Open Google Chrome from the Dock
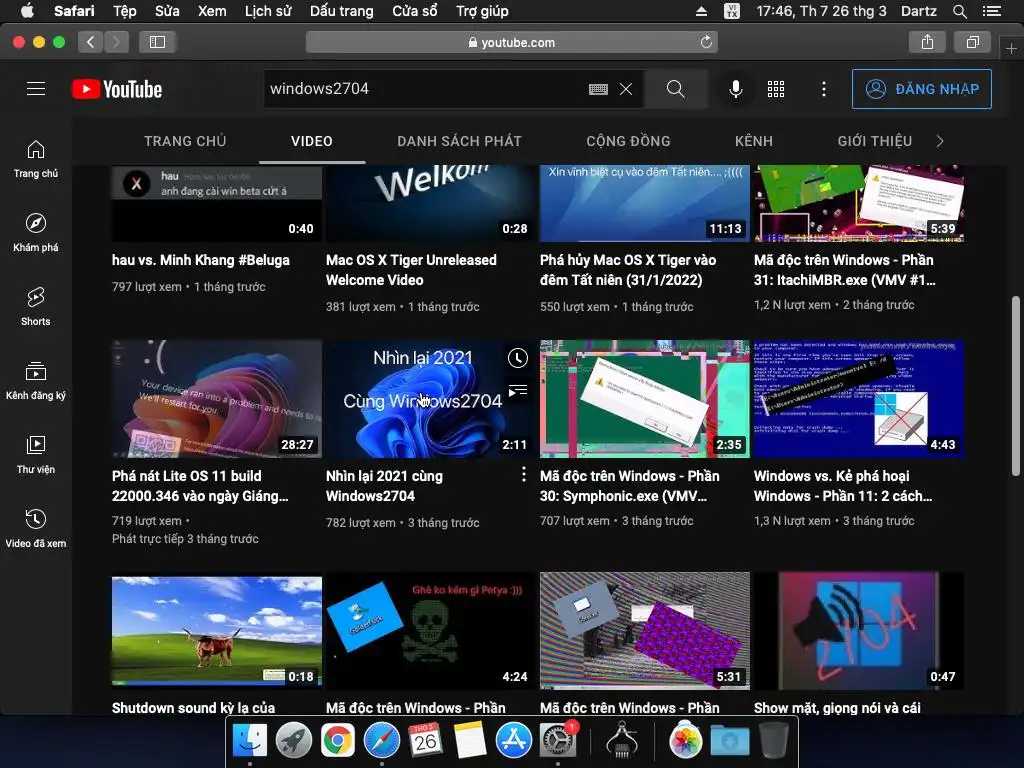Screen dimensions: 1024x768 click(337, 741)
